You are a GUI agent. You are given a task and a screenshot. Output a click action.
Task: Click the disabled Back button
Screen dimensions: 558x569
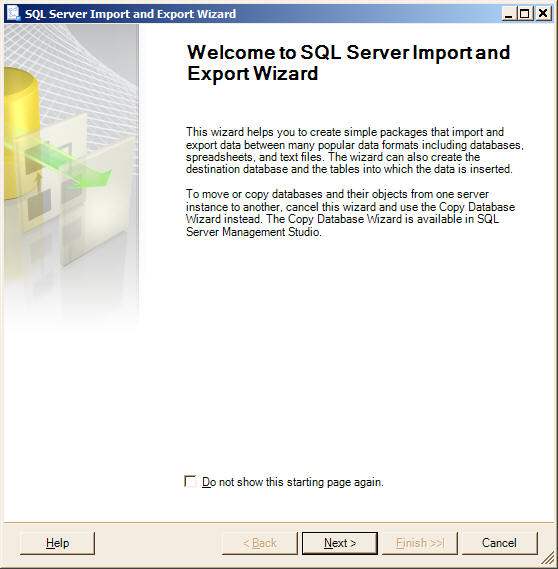[x=260, y=543]
